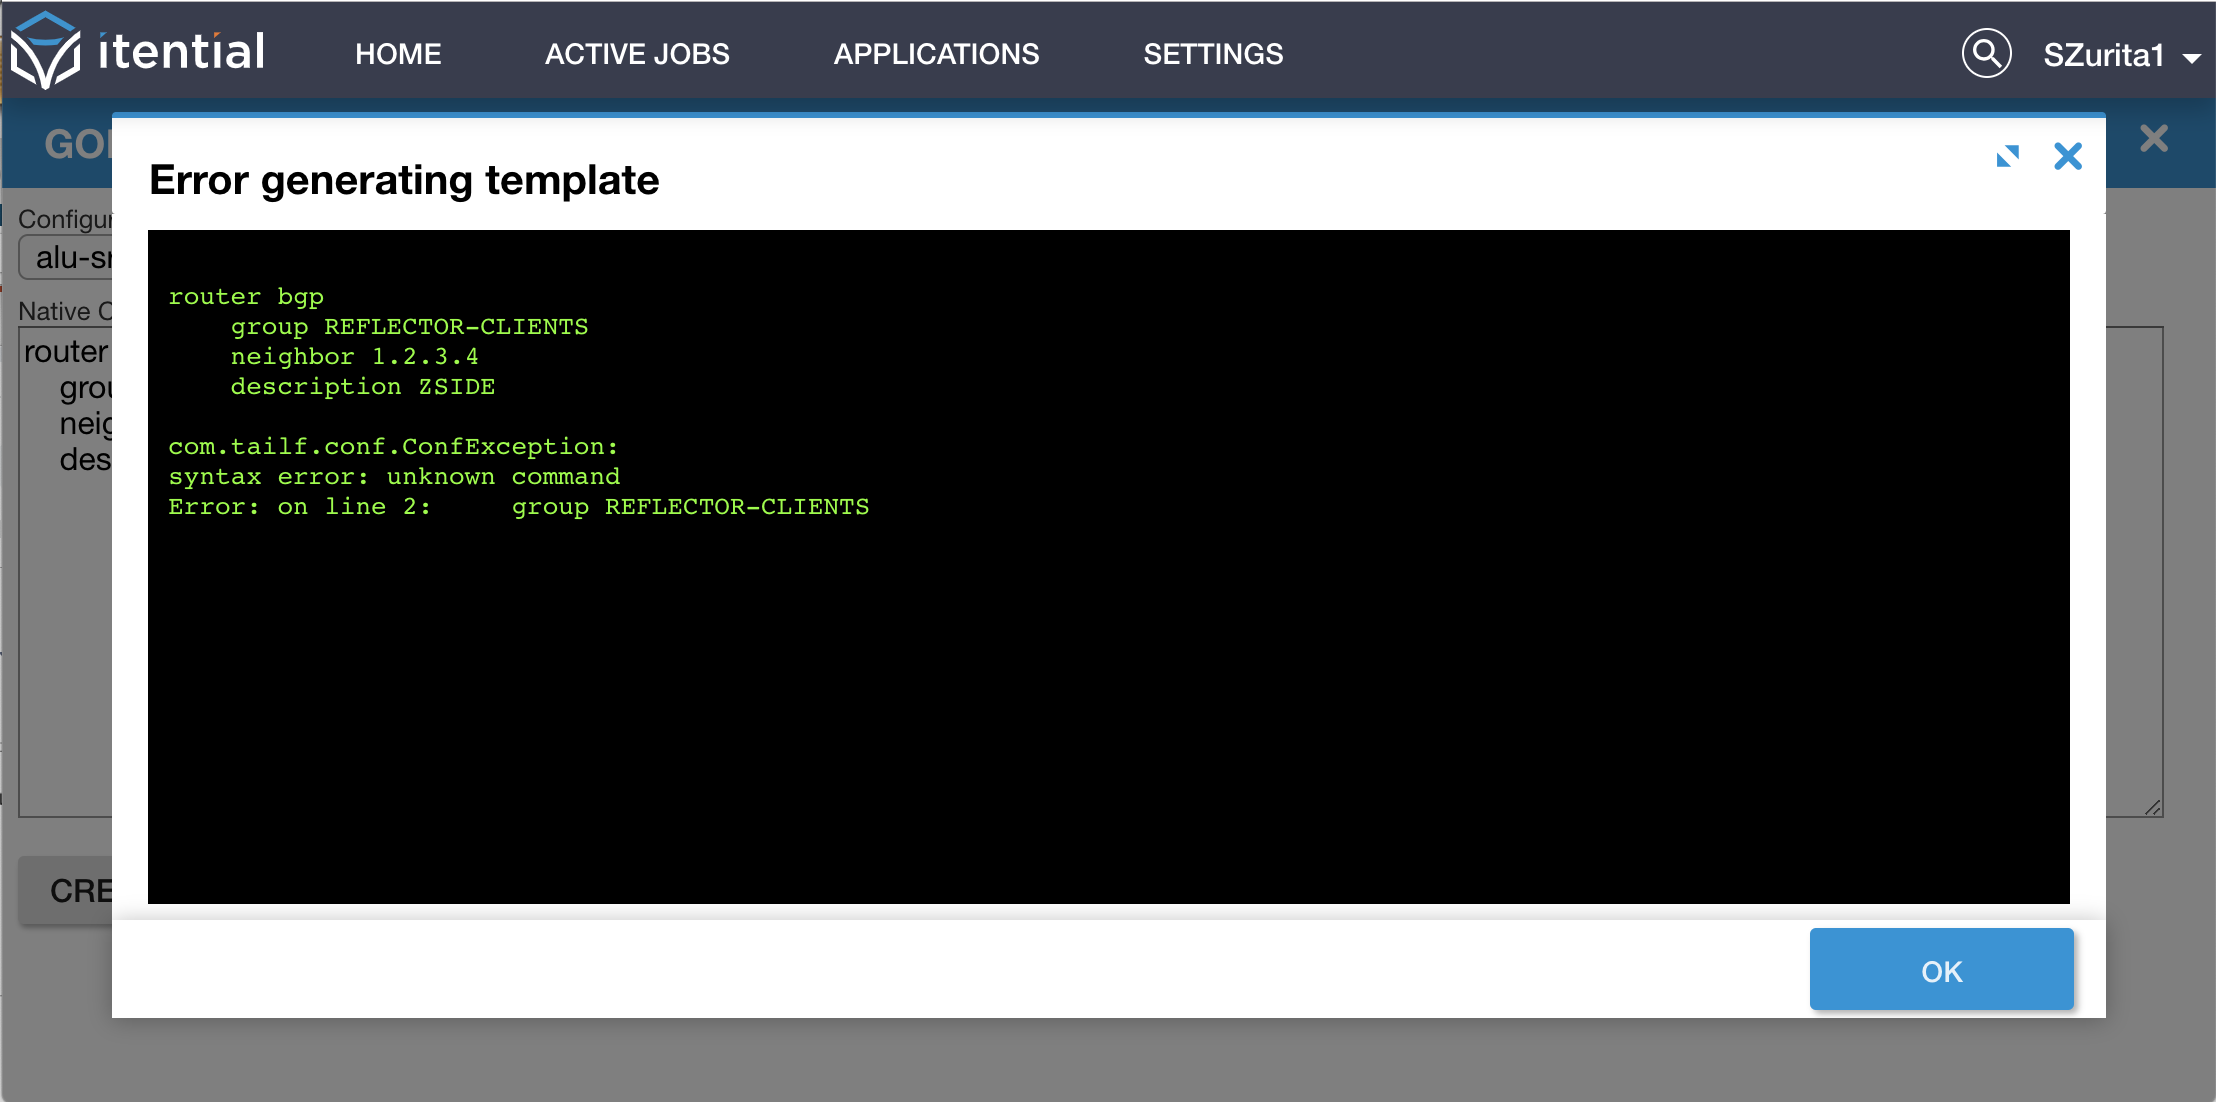Click the 'neighbor 1.2.3.4' line
Image resolution: width=2216 pixels, height=1102 pixels.
pyautogui.click(x=354, y=357)
